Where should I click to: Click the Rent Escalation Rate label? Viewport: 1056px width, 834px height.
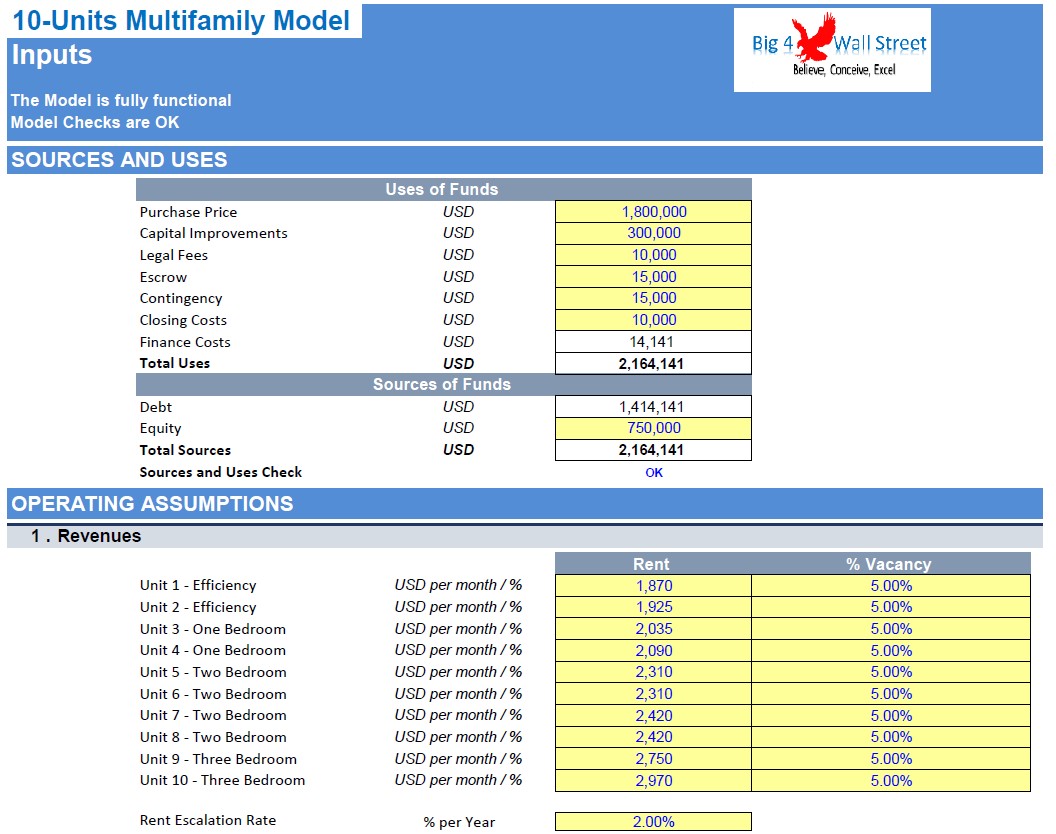pyautogui.click(x=208, y=821)
